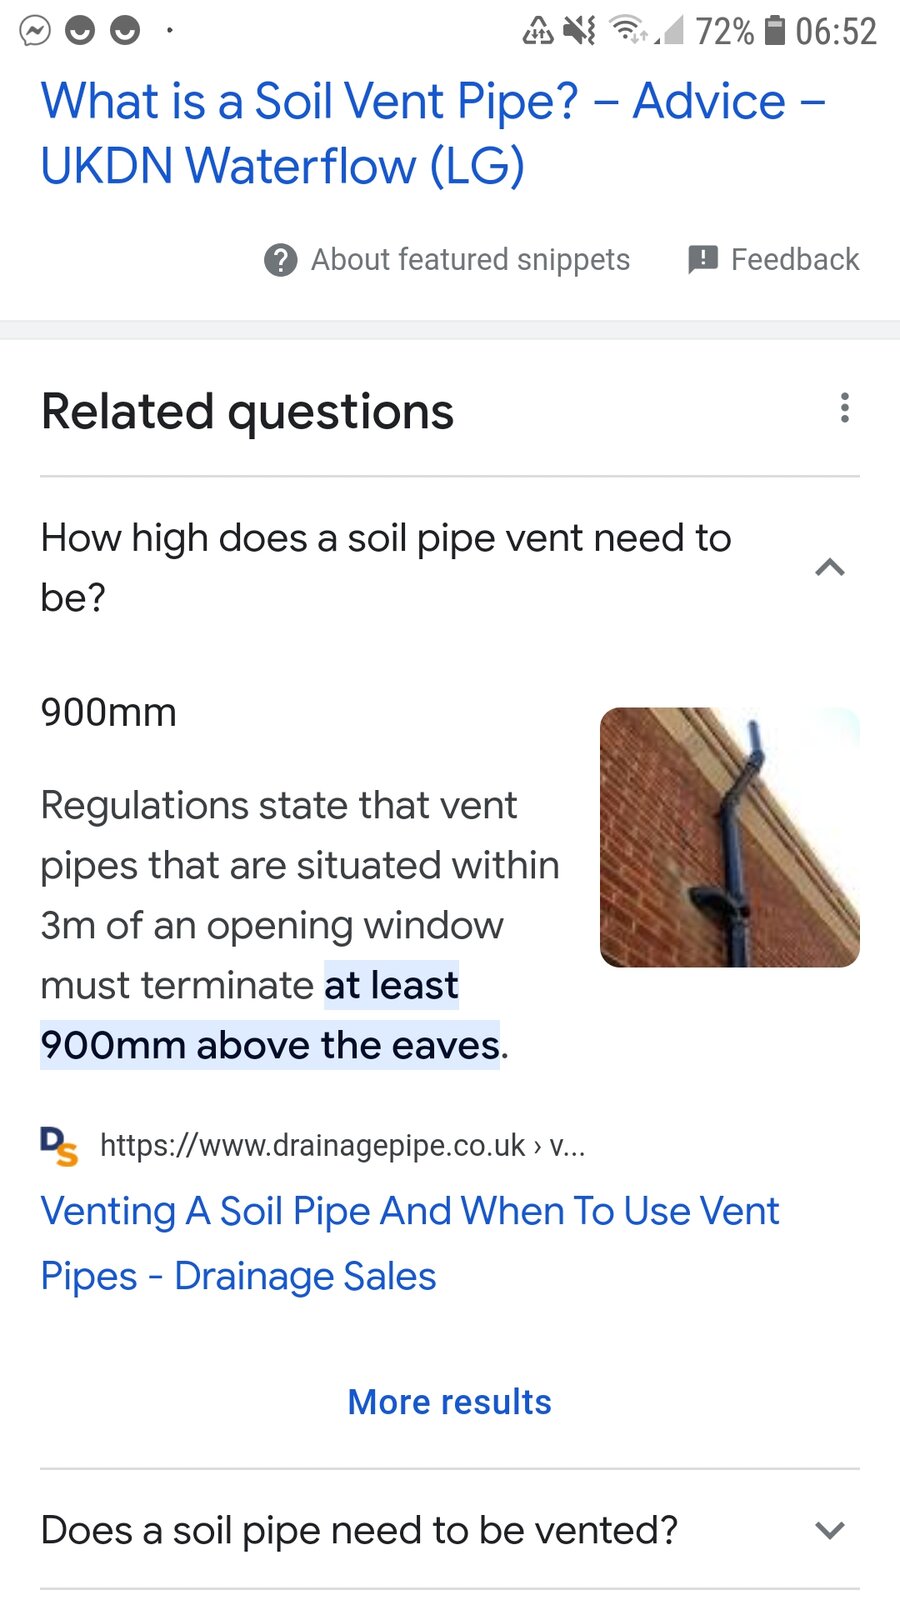Tap More results

[449, 1402]
